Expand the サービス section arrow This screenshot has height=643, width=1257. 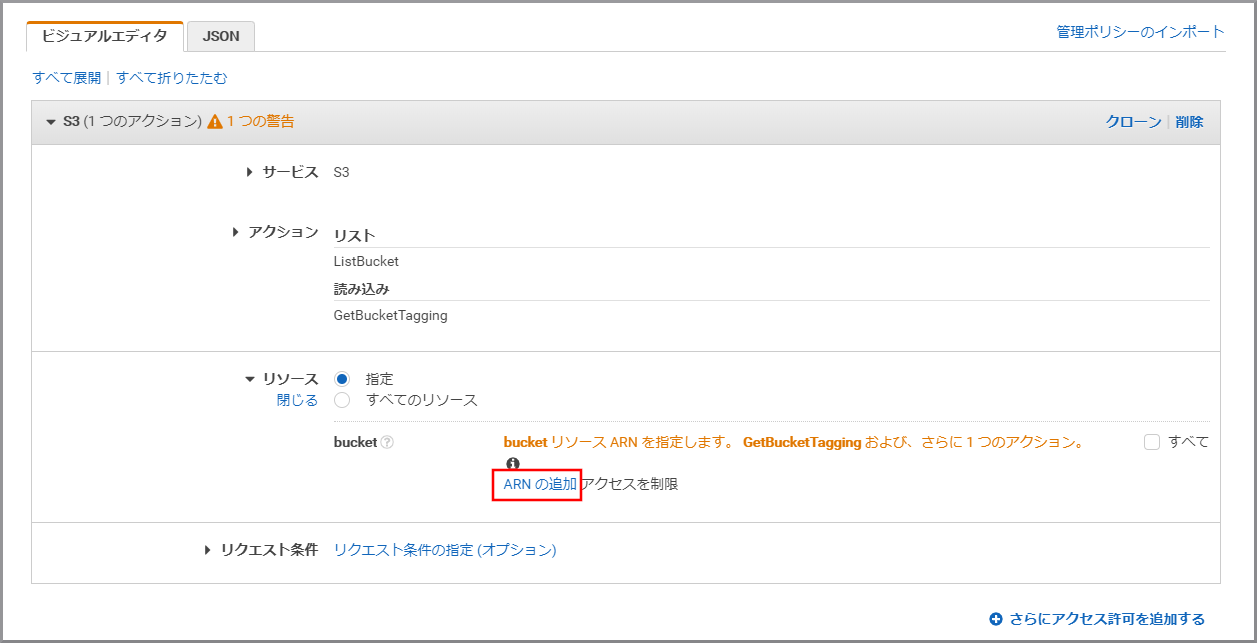(x=250, y=172)
